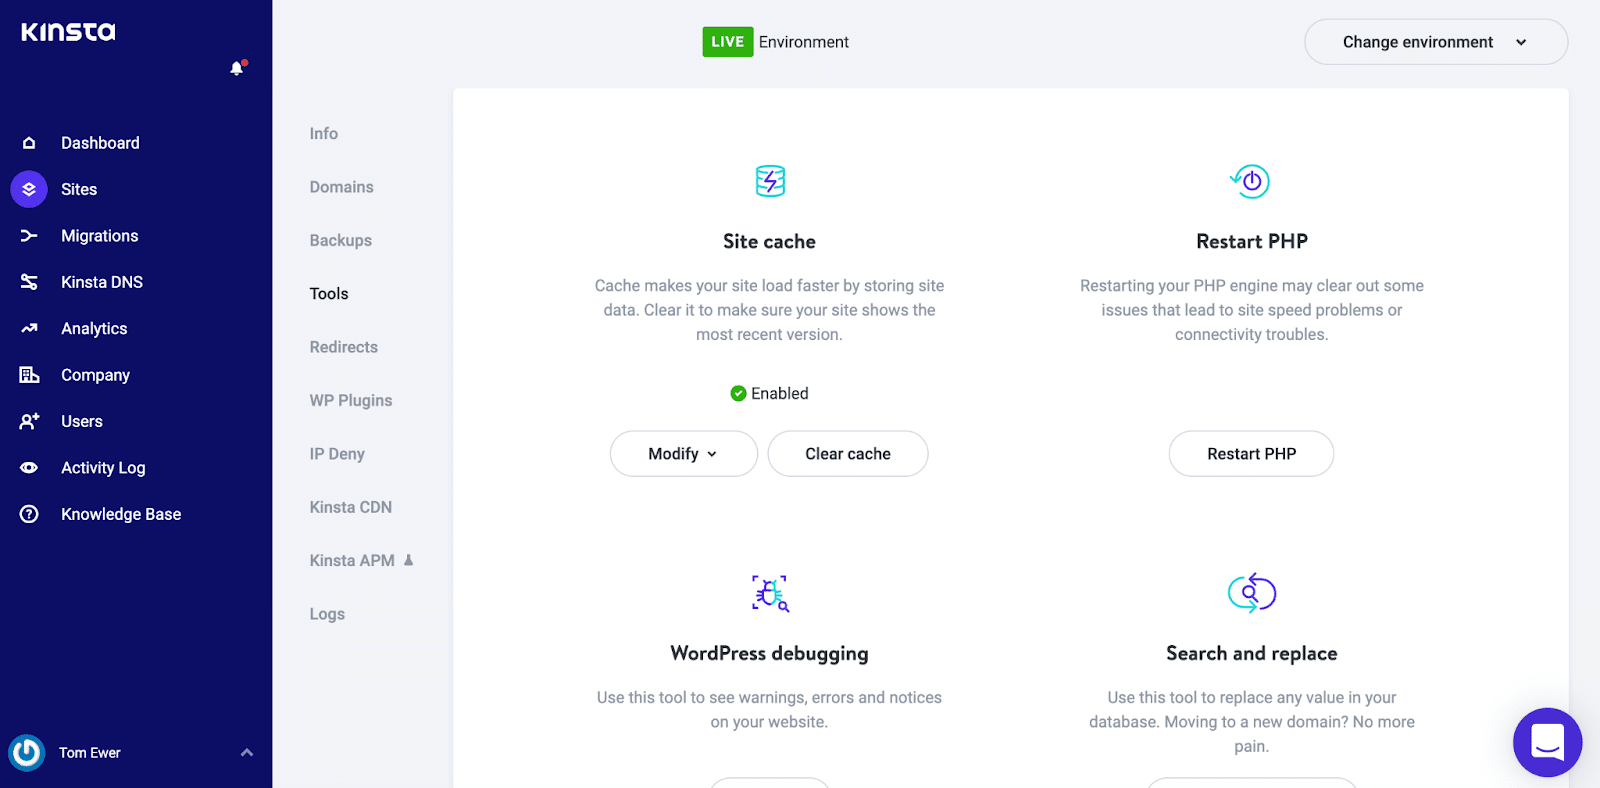
Task: Click the Site cache database icon
Action: 769,181
